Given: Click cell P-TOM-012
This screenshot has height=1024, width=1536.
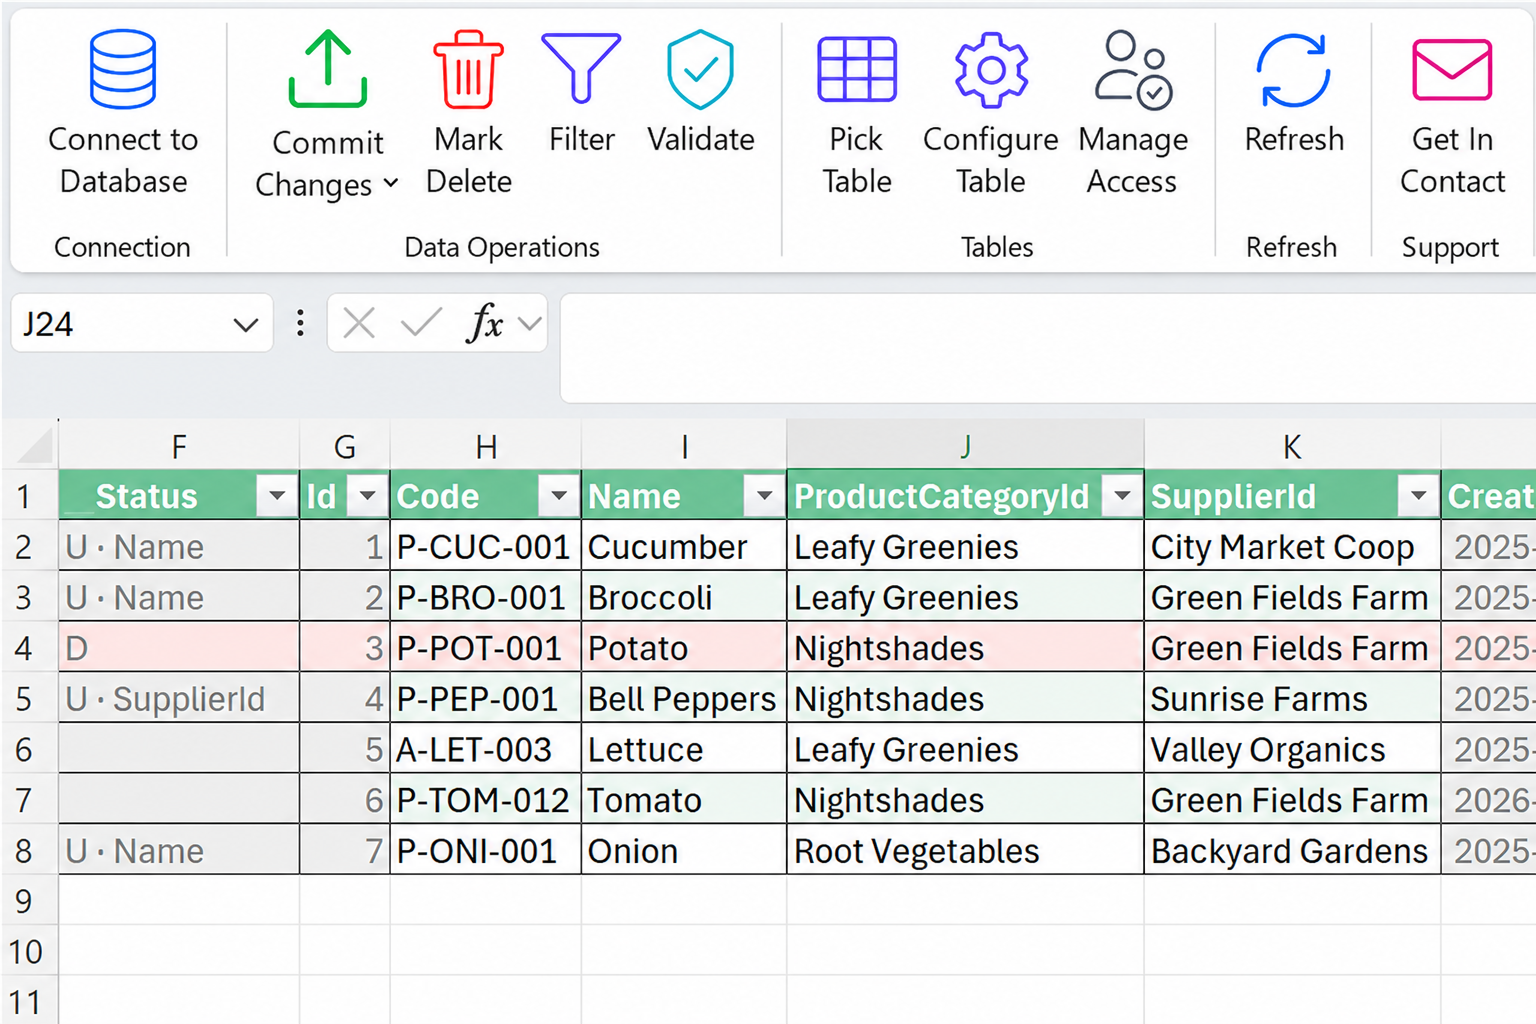Looking at the screenshot, I should (486, 800).
